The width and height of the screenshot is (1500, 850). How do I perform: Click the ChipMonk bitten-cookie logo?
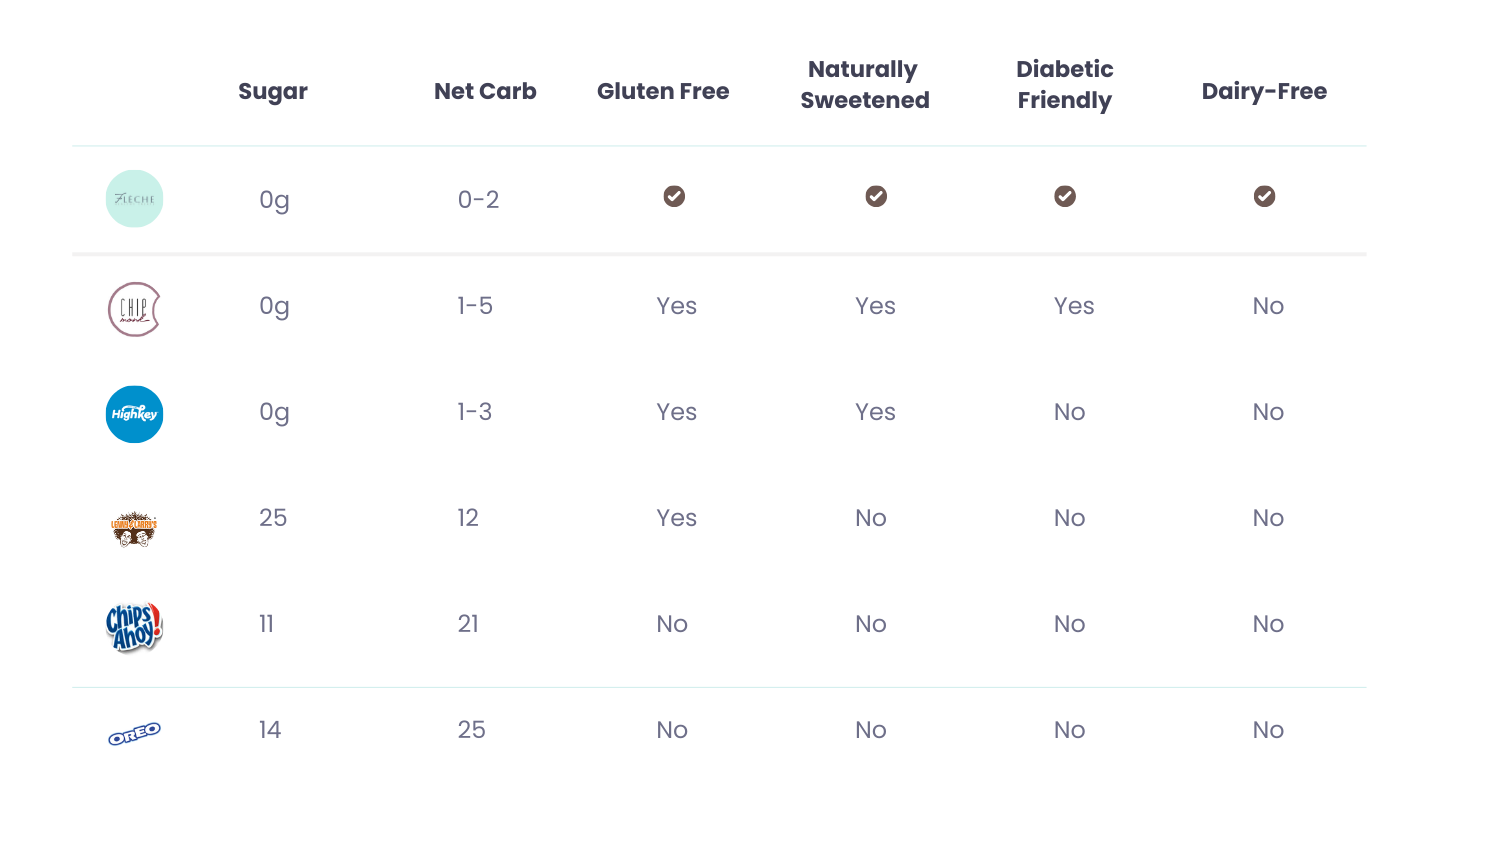(x=134, y=309)
